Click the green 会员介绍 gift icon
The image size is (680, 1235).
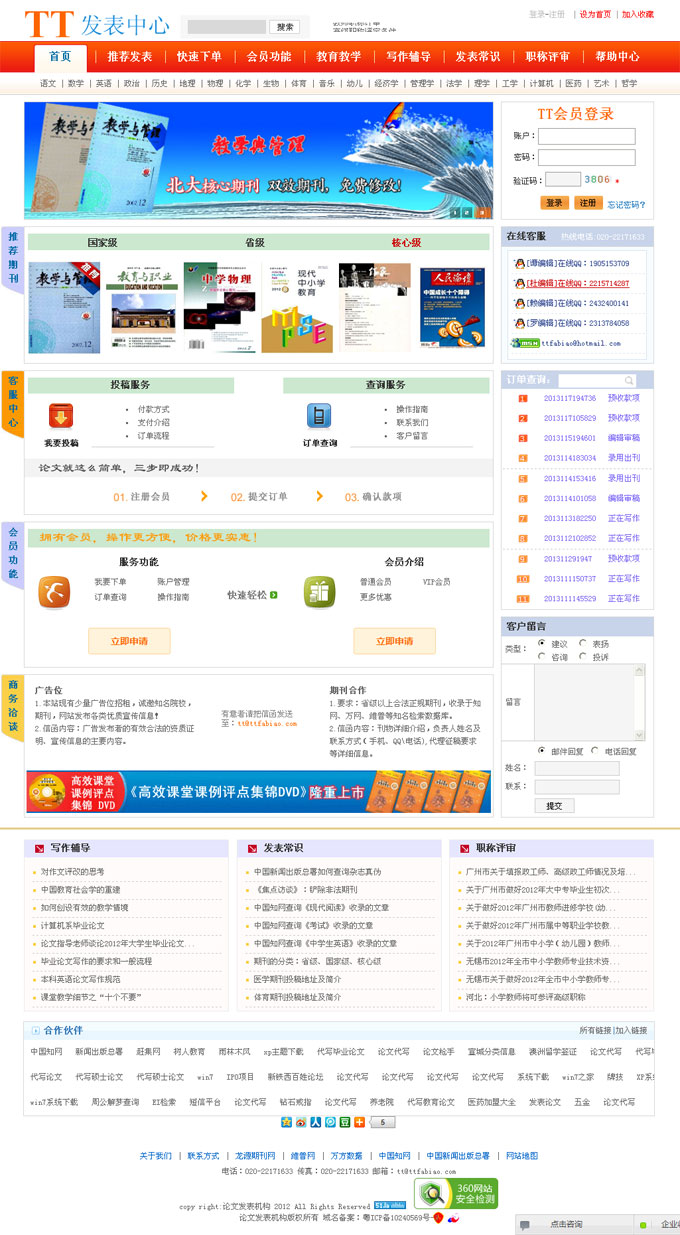pos(319,592)
